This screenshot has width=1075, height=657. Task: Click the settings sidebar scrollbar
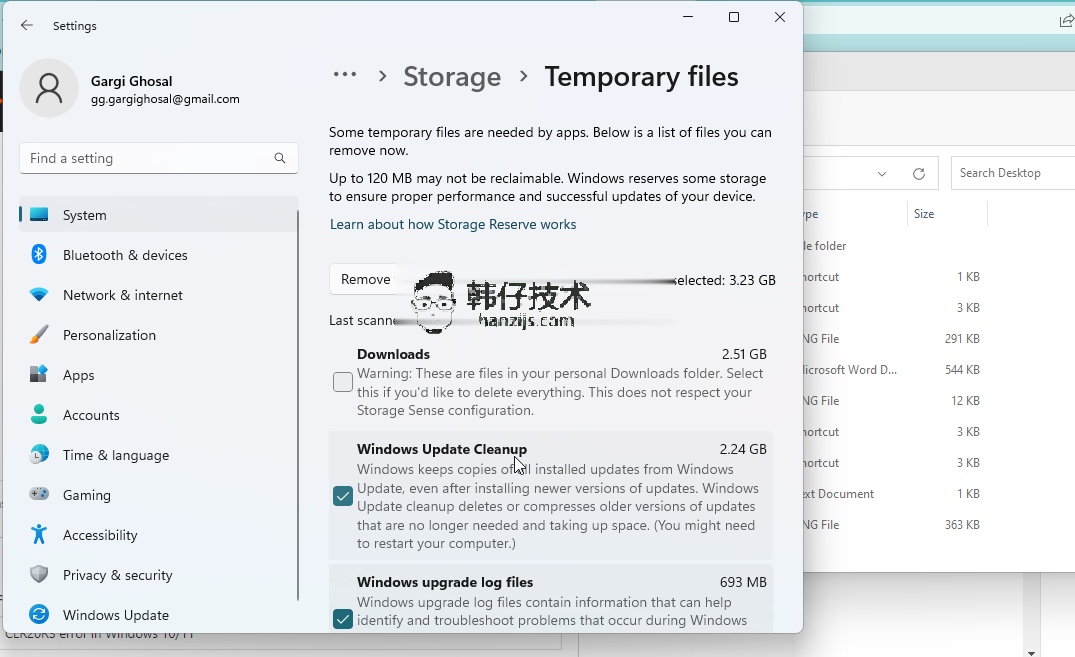(298, 405)
